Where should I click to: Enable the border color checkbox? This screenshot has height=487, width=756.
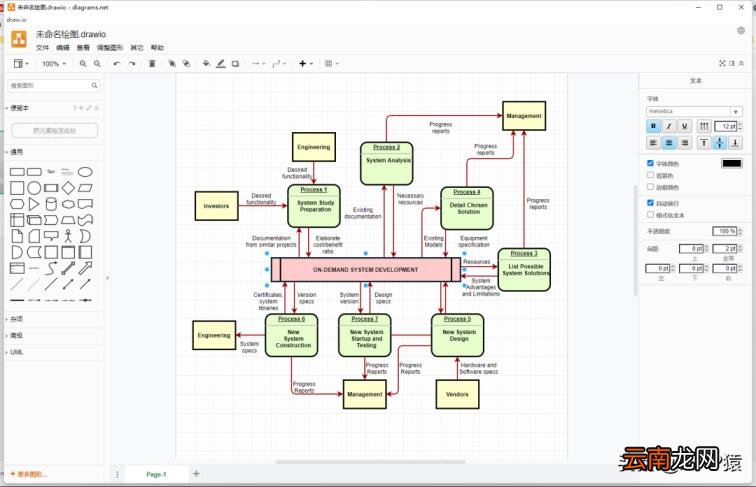[650, 187]
